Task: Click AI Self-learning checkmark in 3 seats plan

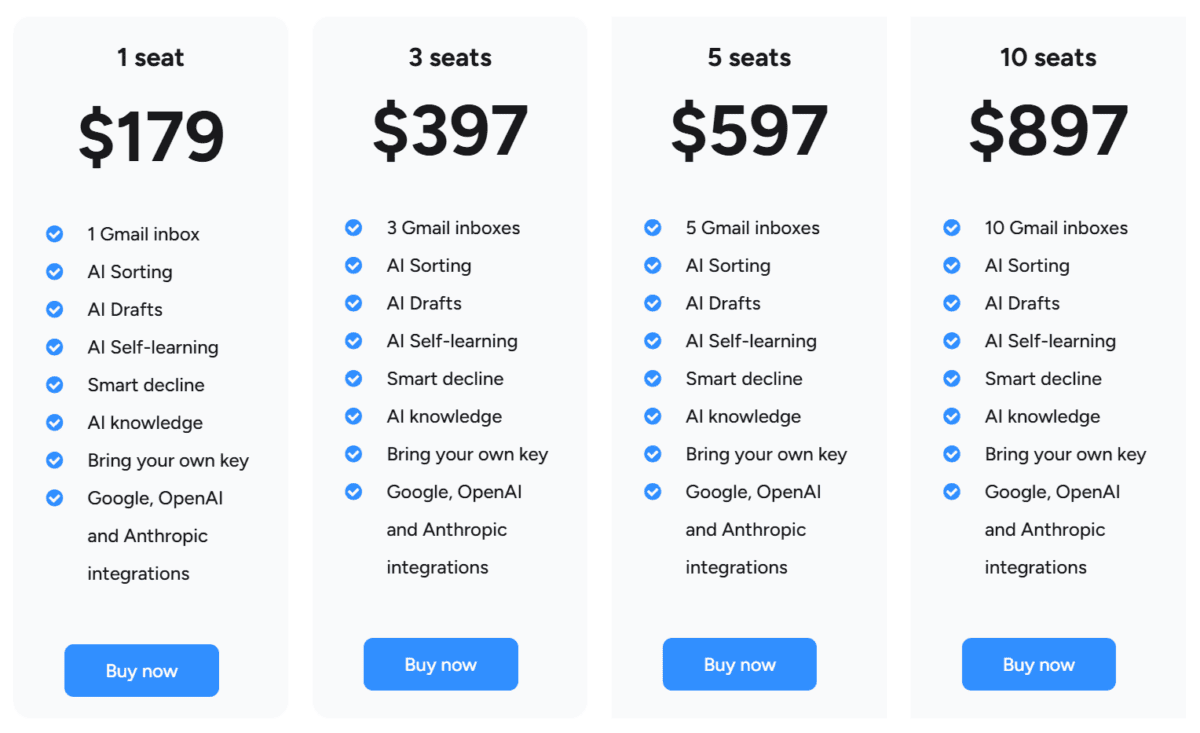Action: pos(354,341)
